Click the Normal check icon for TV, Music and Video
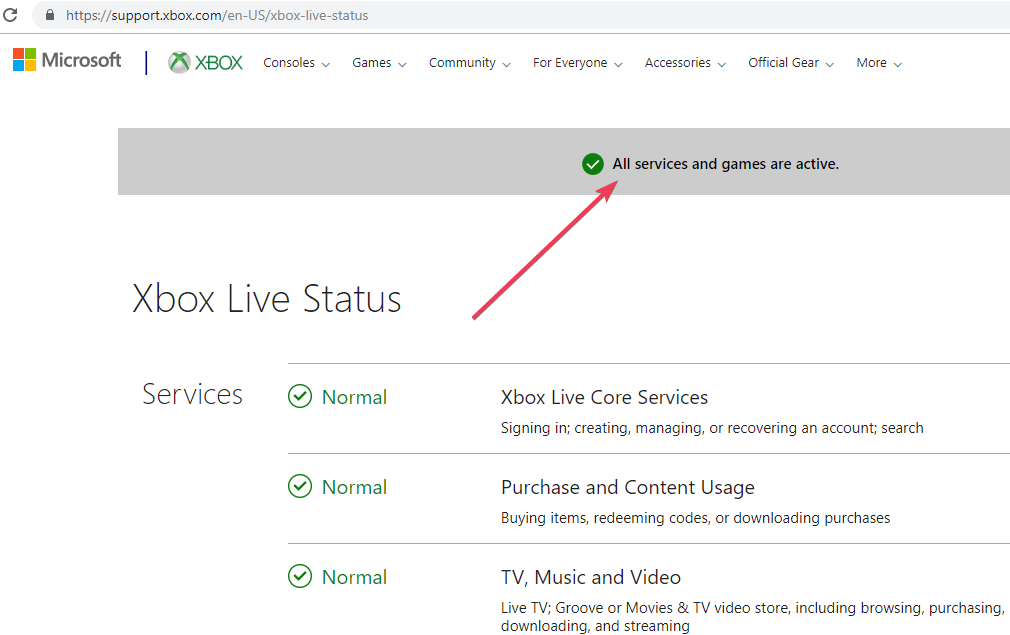The image size is (1010, 635). pos(300,576)
